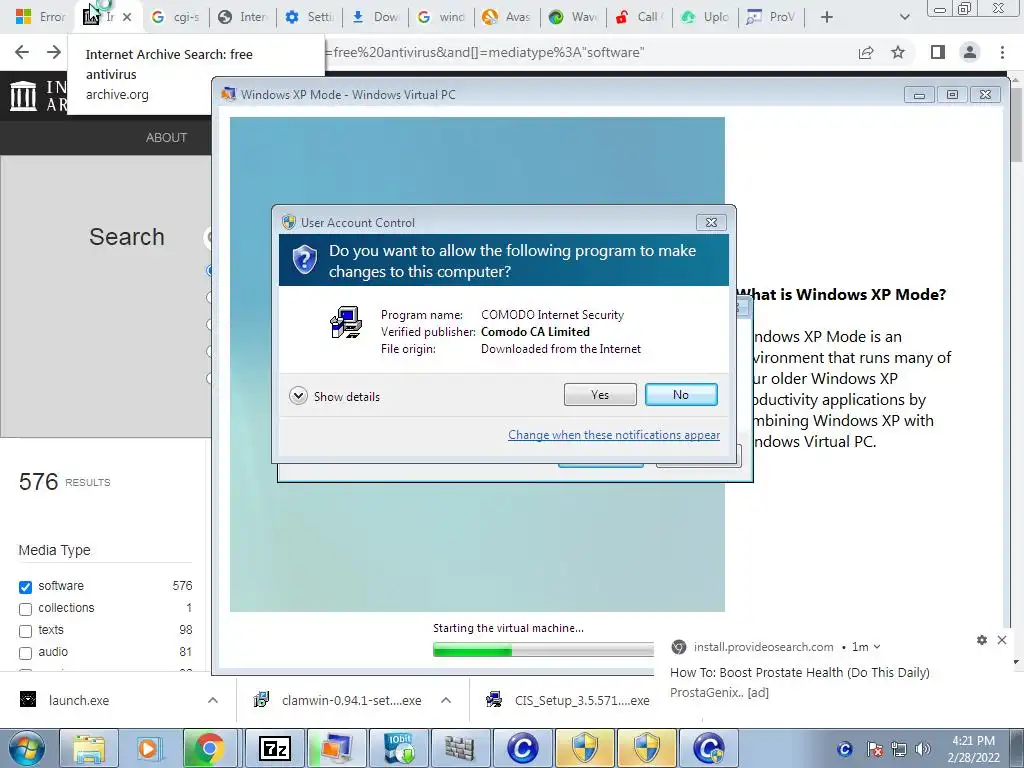Screen dimensions: 1024x768
Task: Open options arrow for clamwin download
Action: click(x=446, y=700)
